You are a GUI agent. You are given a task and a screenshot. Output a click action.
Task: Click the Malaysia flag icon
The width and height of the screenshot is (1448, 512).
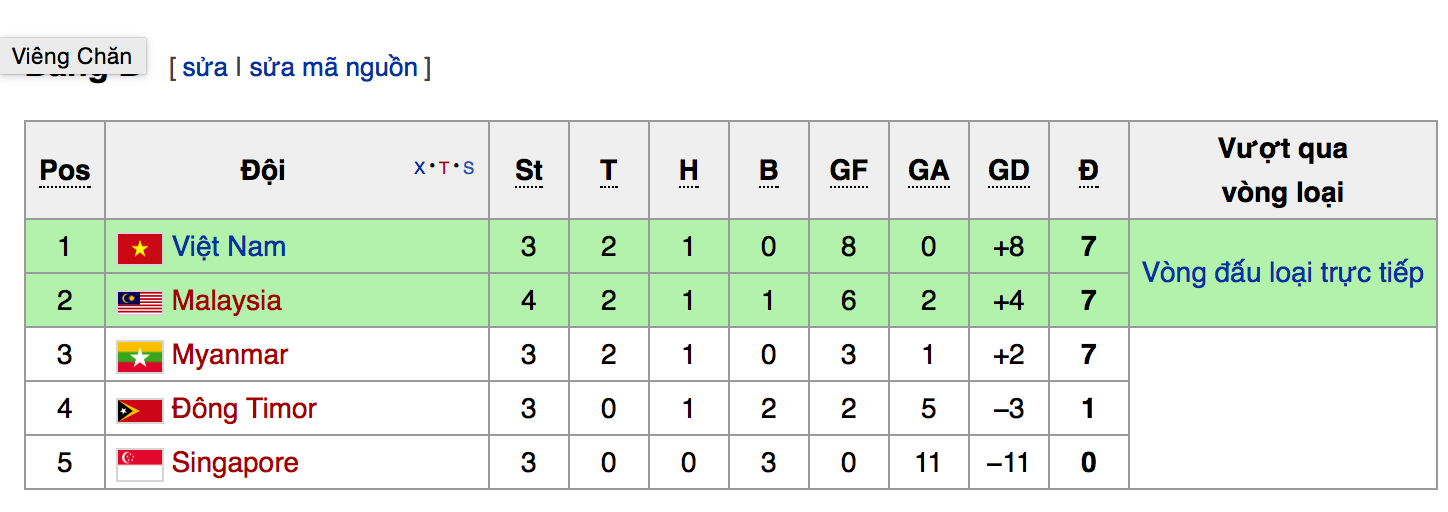[139, 302]
